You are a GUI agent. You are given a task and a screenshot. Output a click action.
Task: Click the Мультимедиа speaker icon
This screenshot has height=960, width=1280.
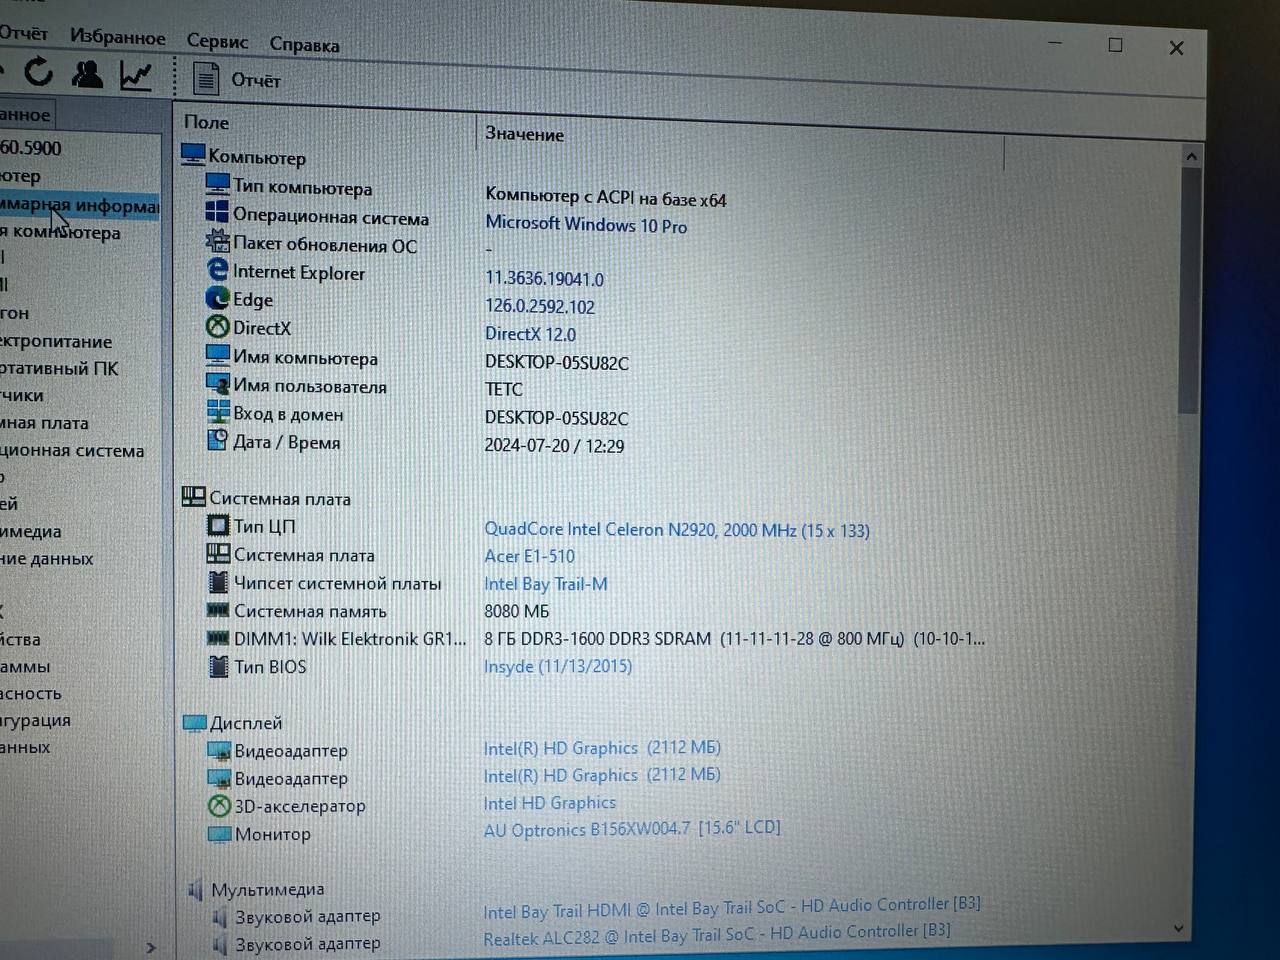[195, 889]
